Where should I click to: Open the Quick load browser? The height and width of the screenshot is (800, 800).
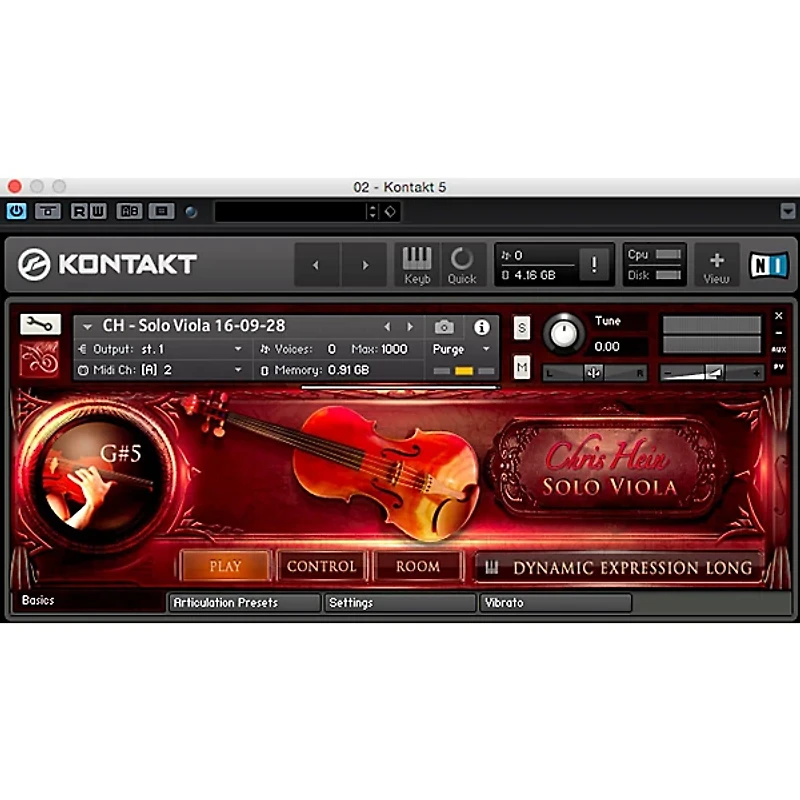click(x=462, y=264)
